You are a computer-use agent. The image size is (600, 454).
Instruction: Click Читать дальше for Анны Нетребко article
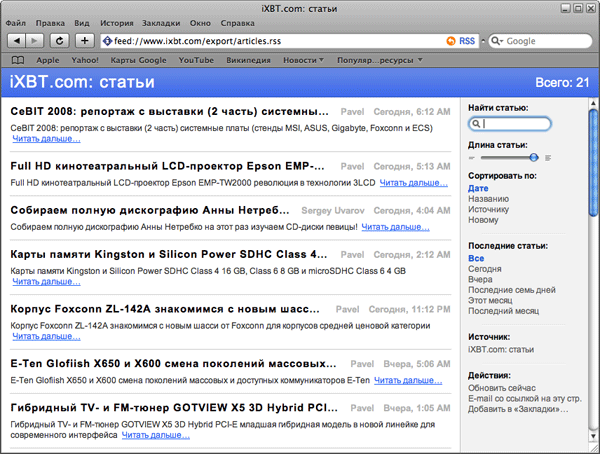pos(395,227)
